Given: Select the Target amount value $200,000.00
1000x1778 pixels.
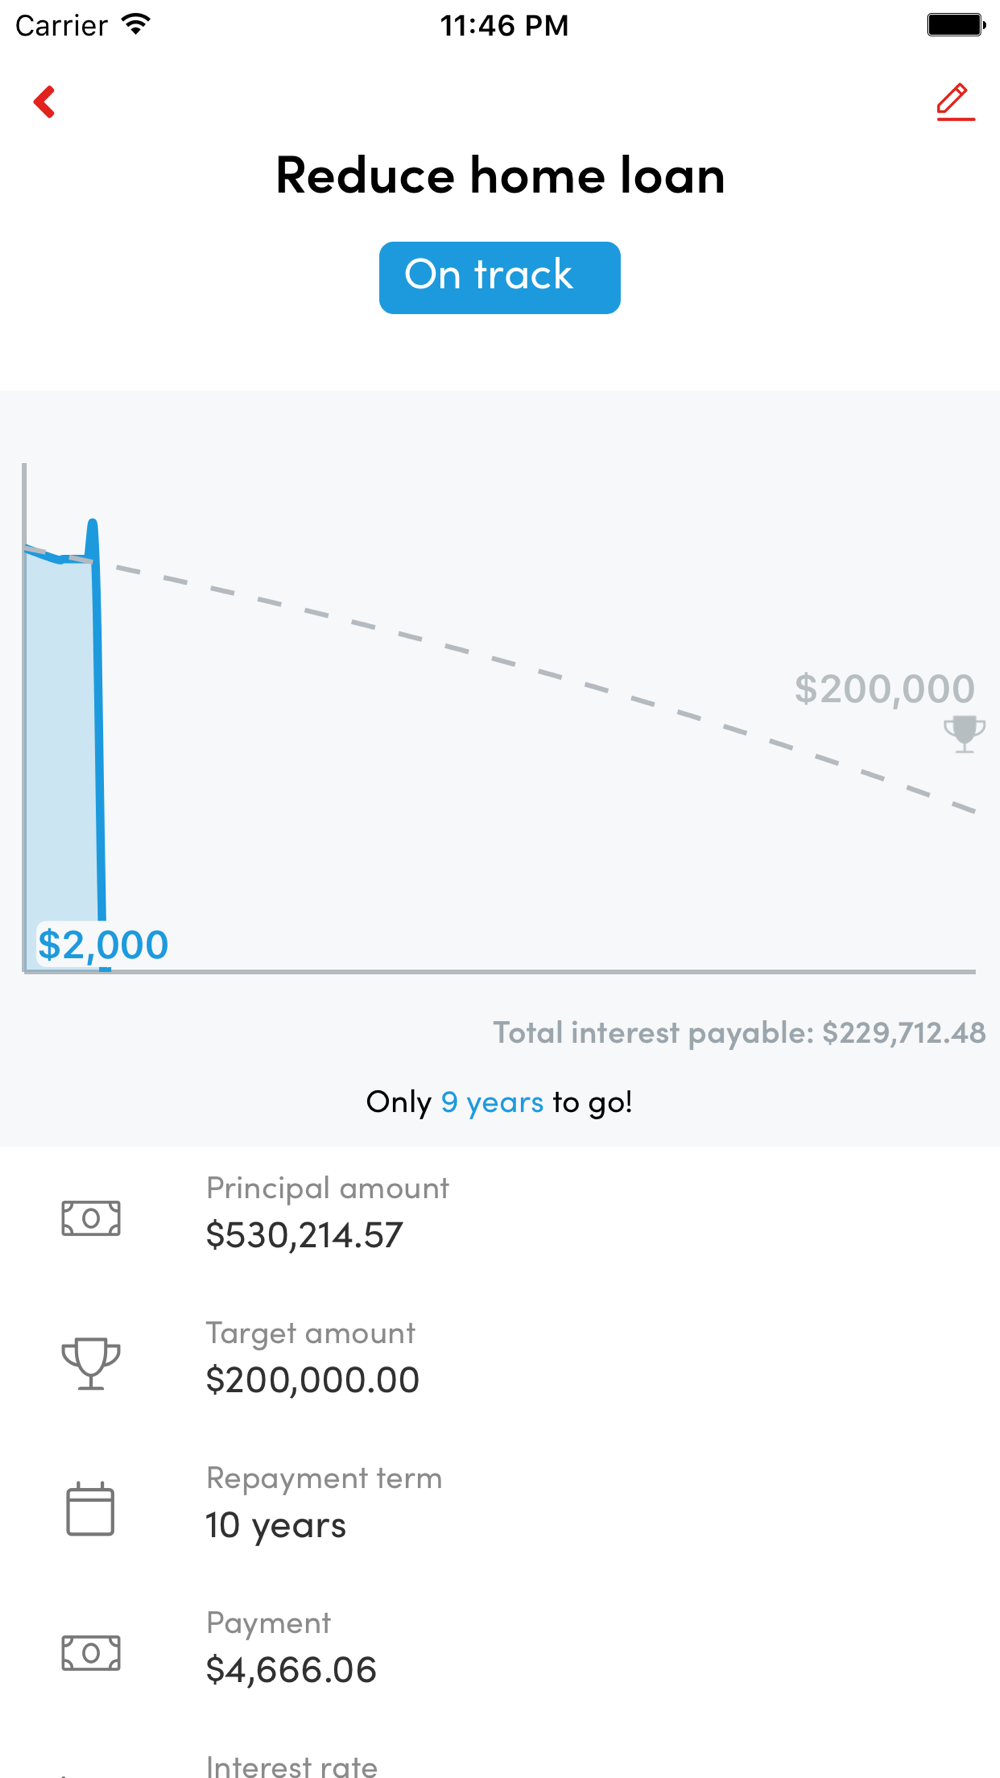Looking at the screenshot, I should 312,1380.
